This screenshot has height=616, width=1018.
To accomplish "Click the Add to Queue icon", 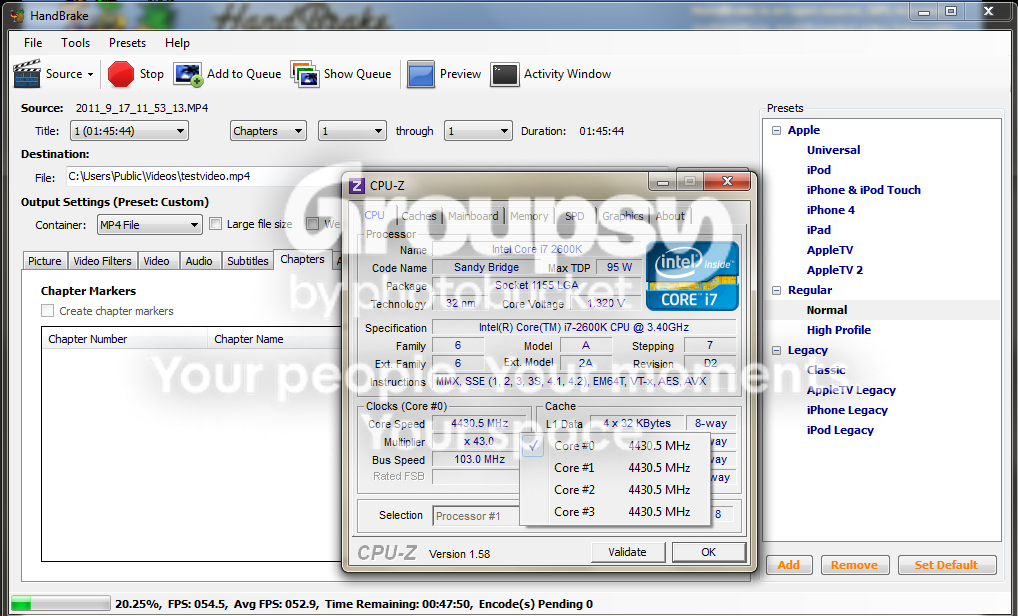I will pyautogui.click(x=188, y=74).
